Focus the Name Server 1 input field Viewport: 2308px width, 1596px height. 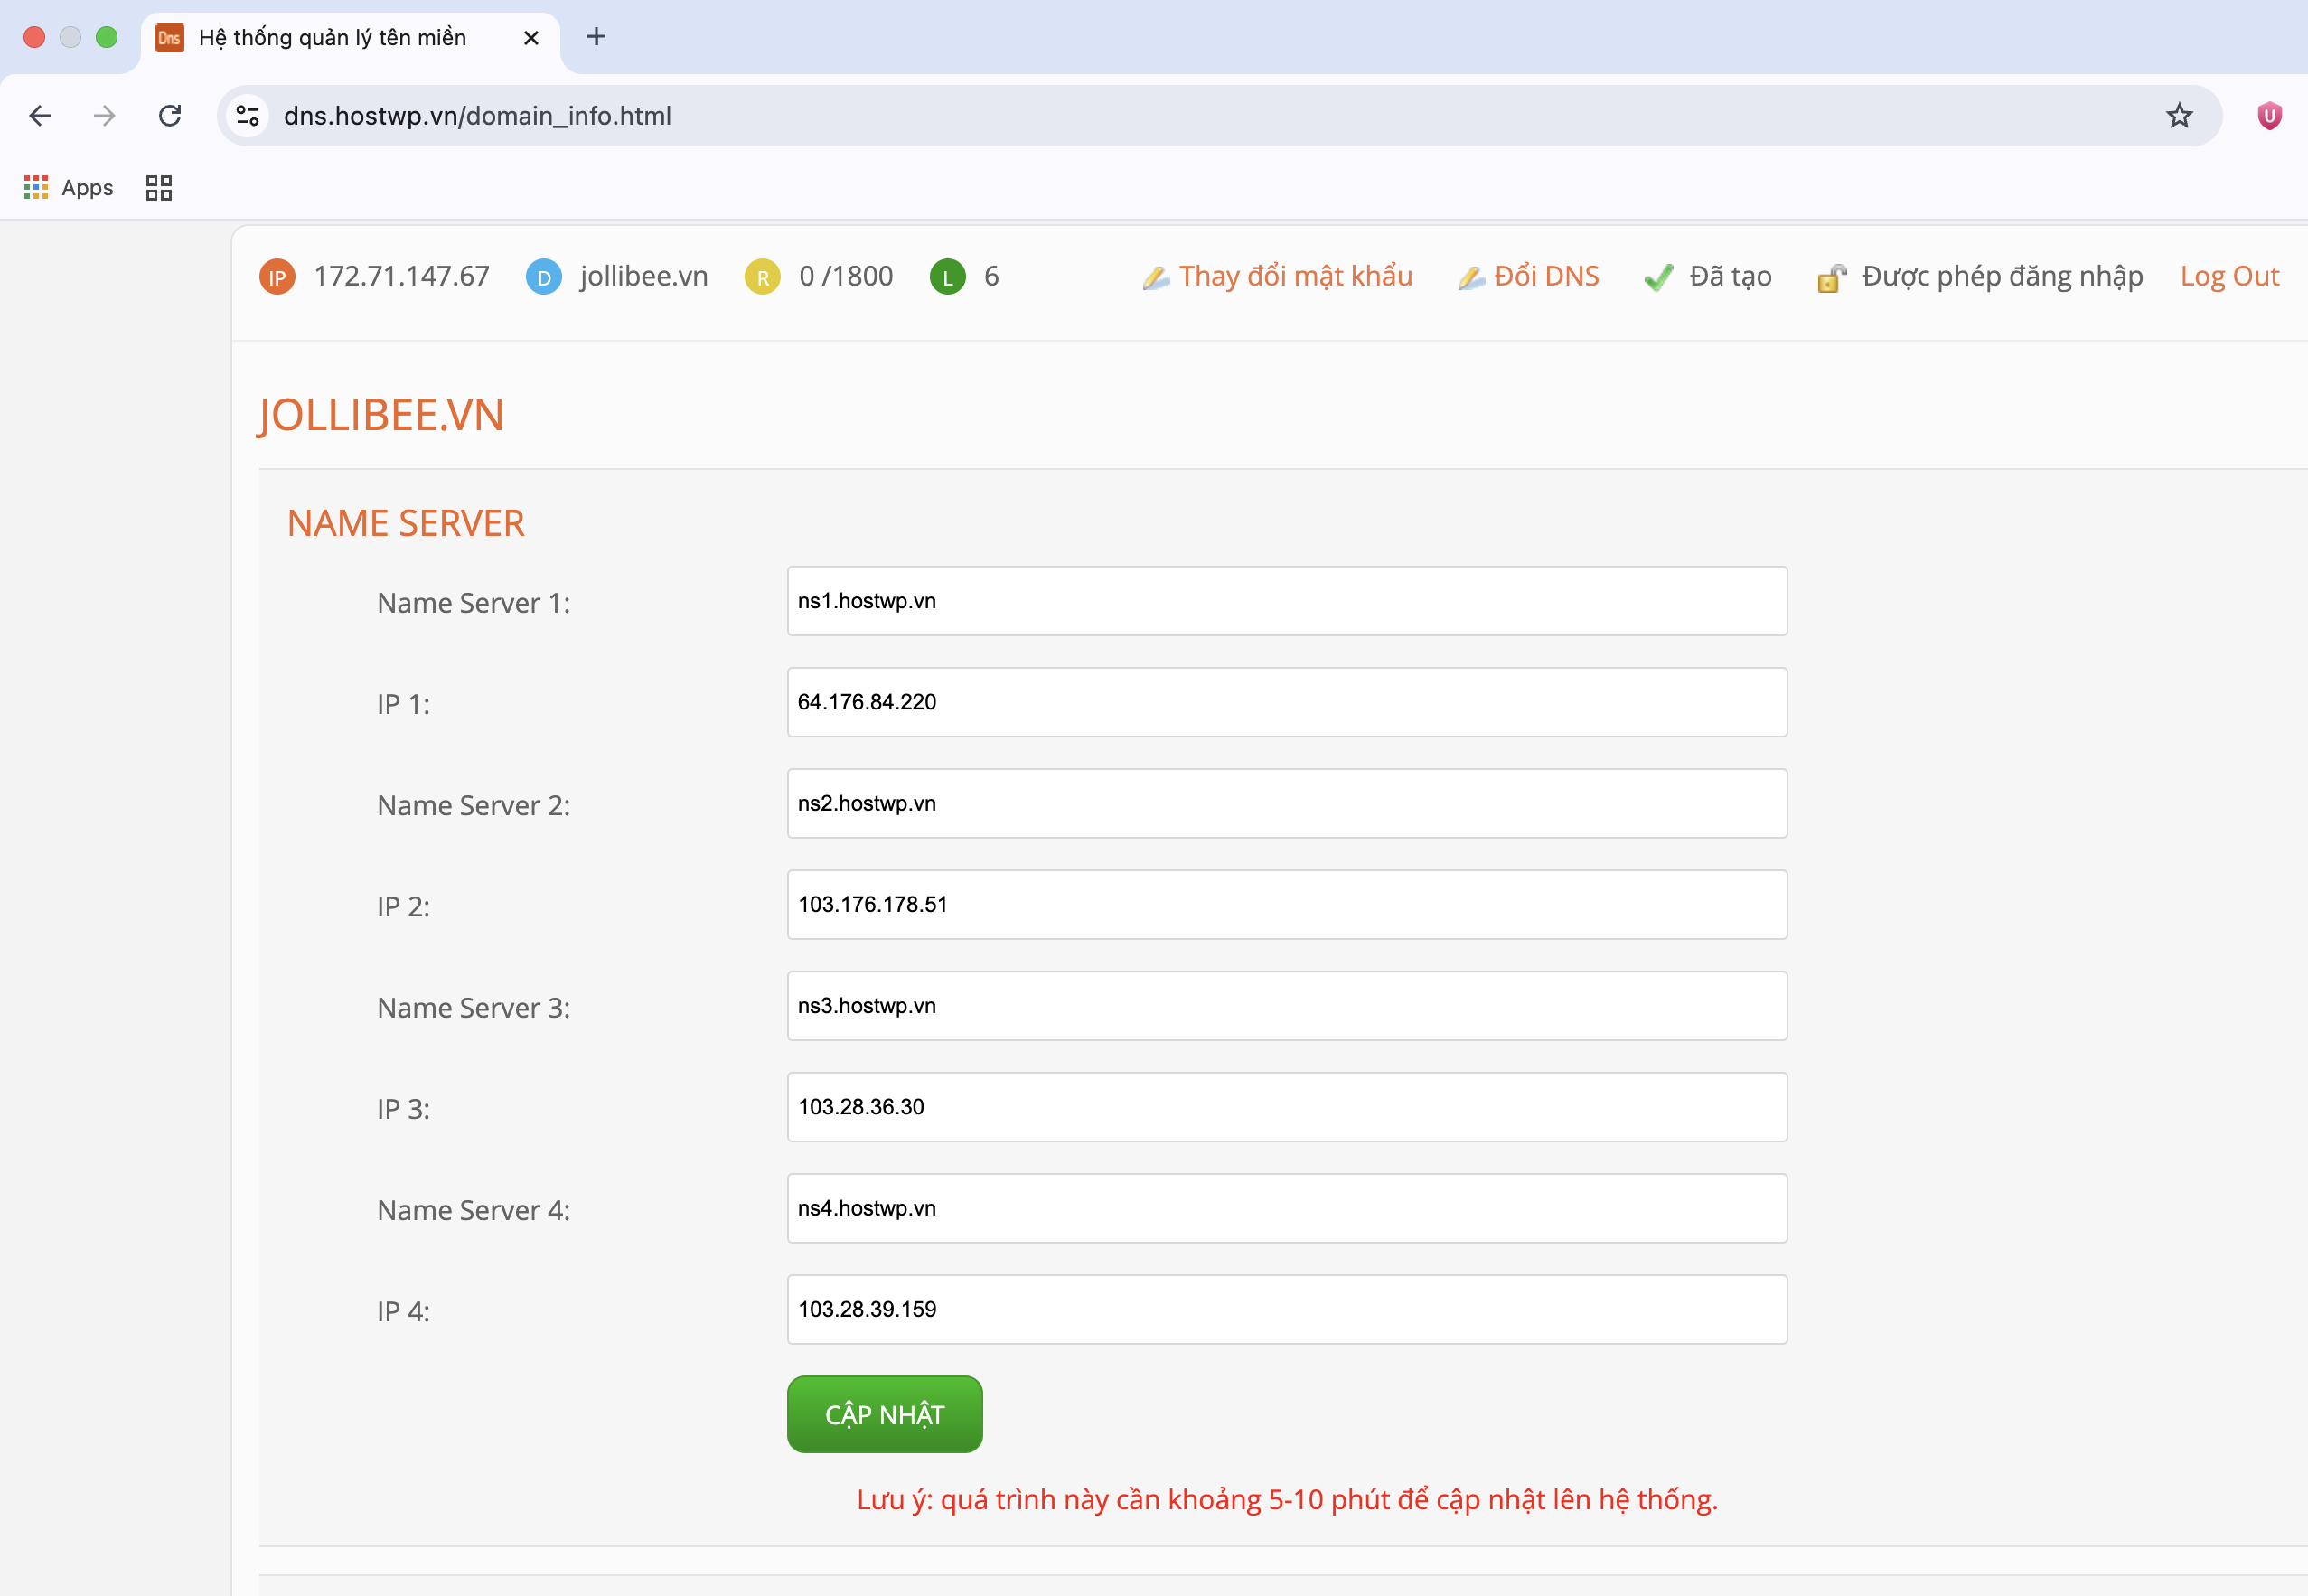1286,601
